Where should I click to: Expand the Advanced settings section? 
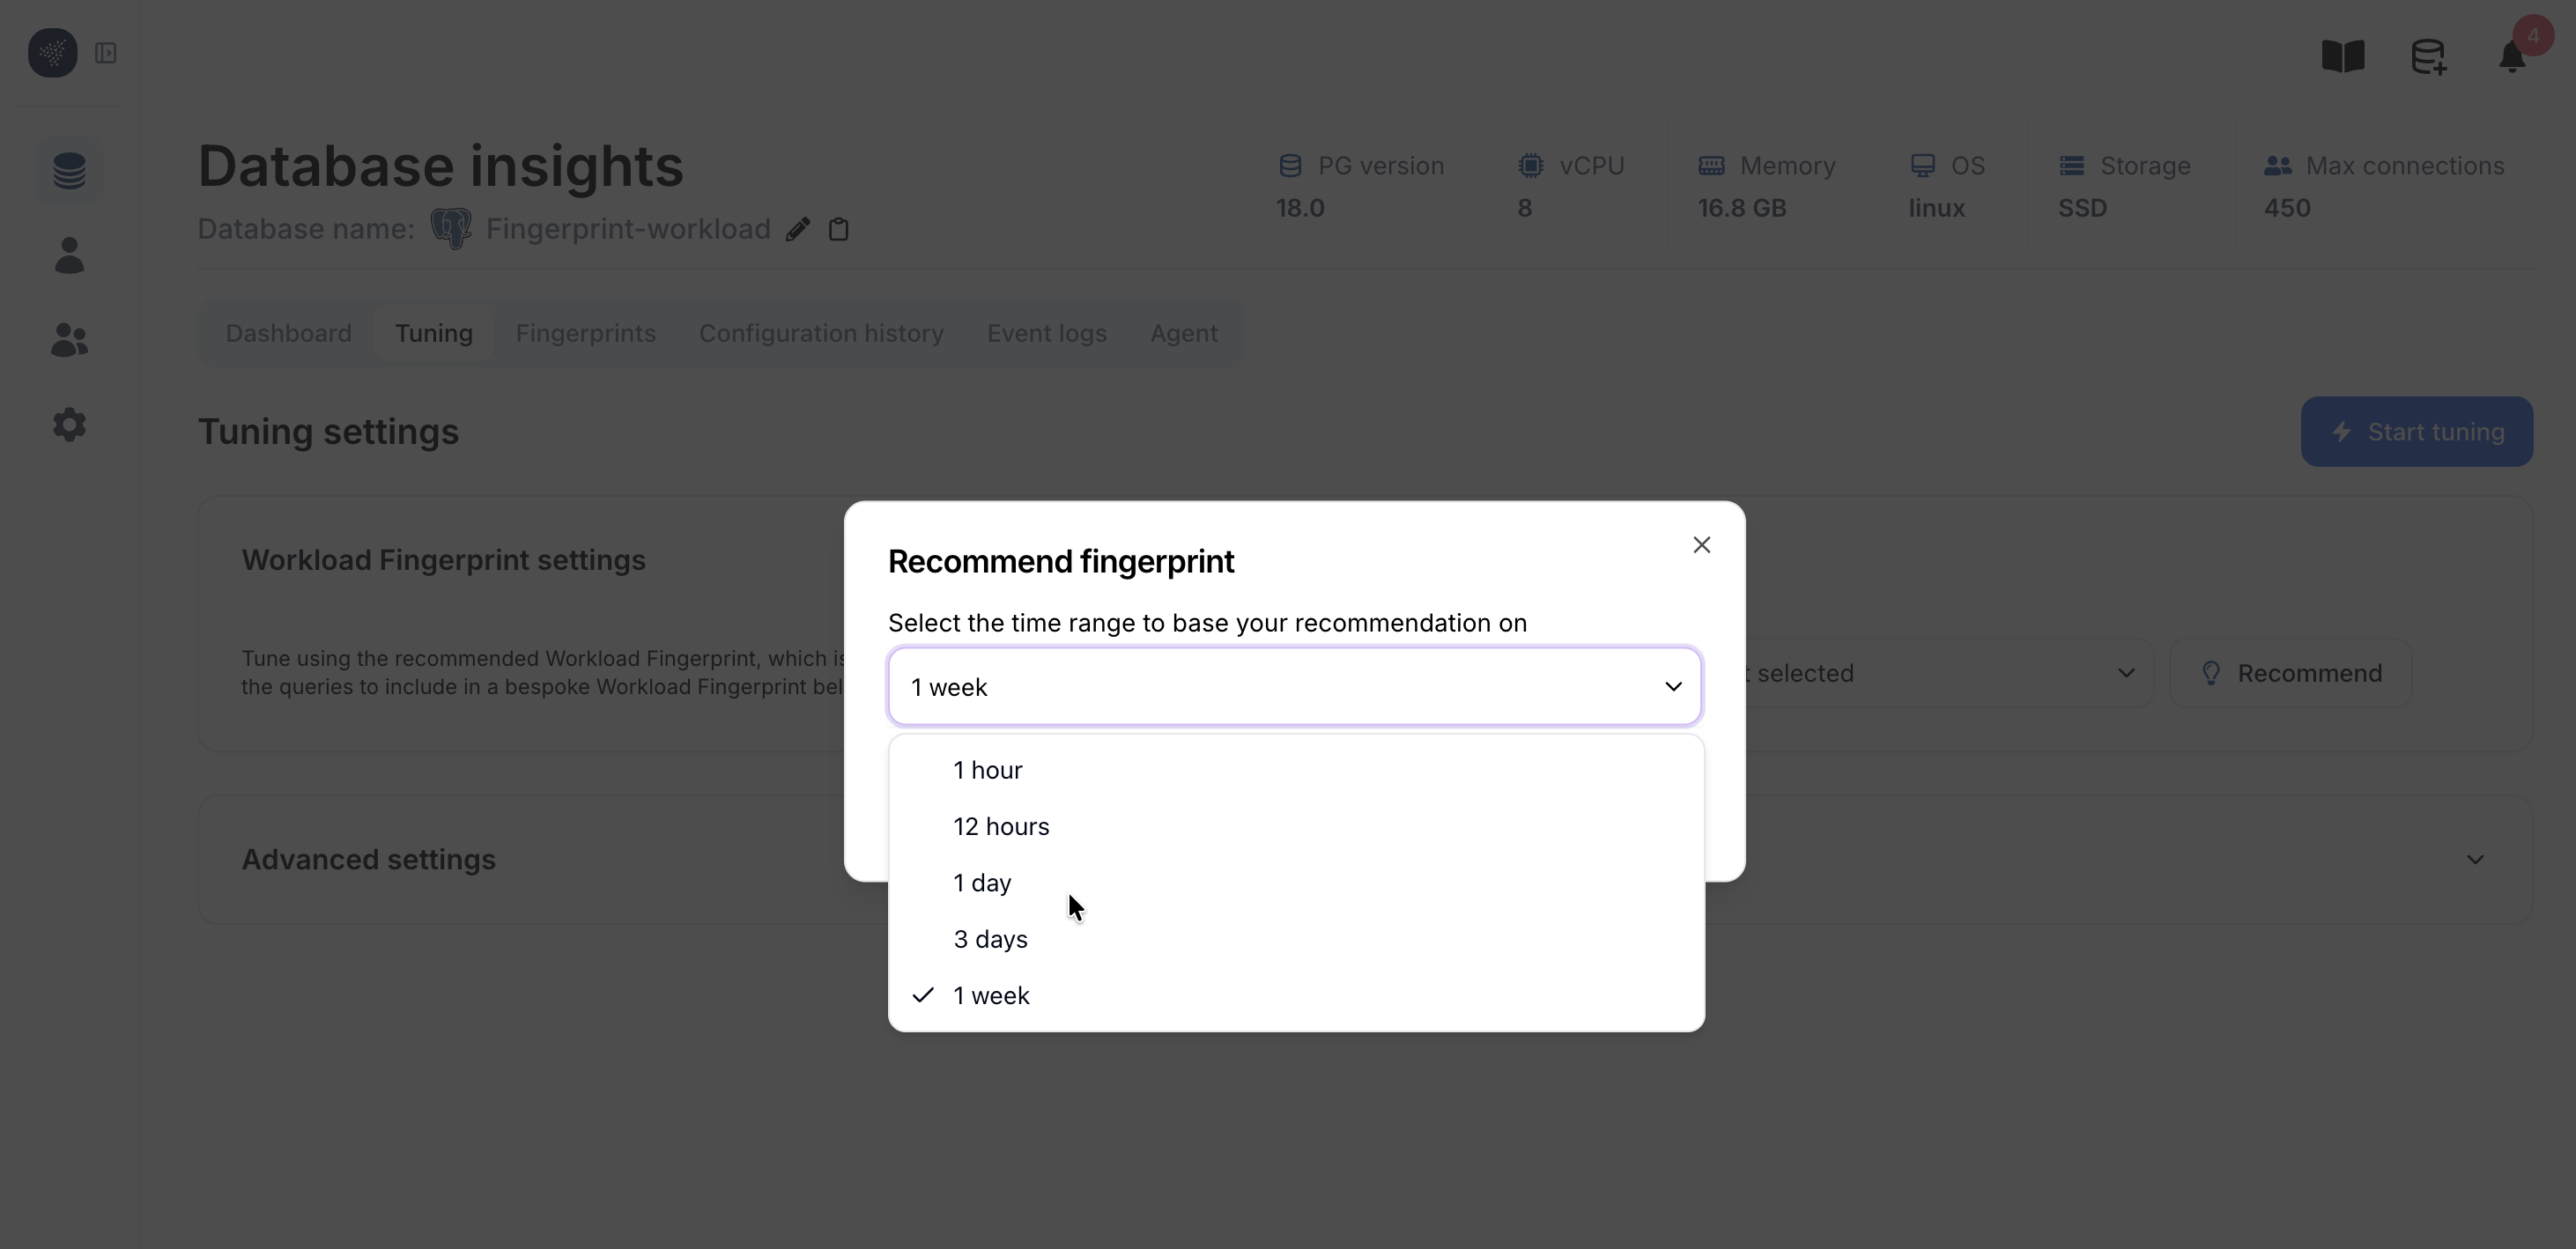coord(2474,860)
